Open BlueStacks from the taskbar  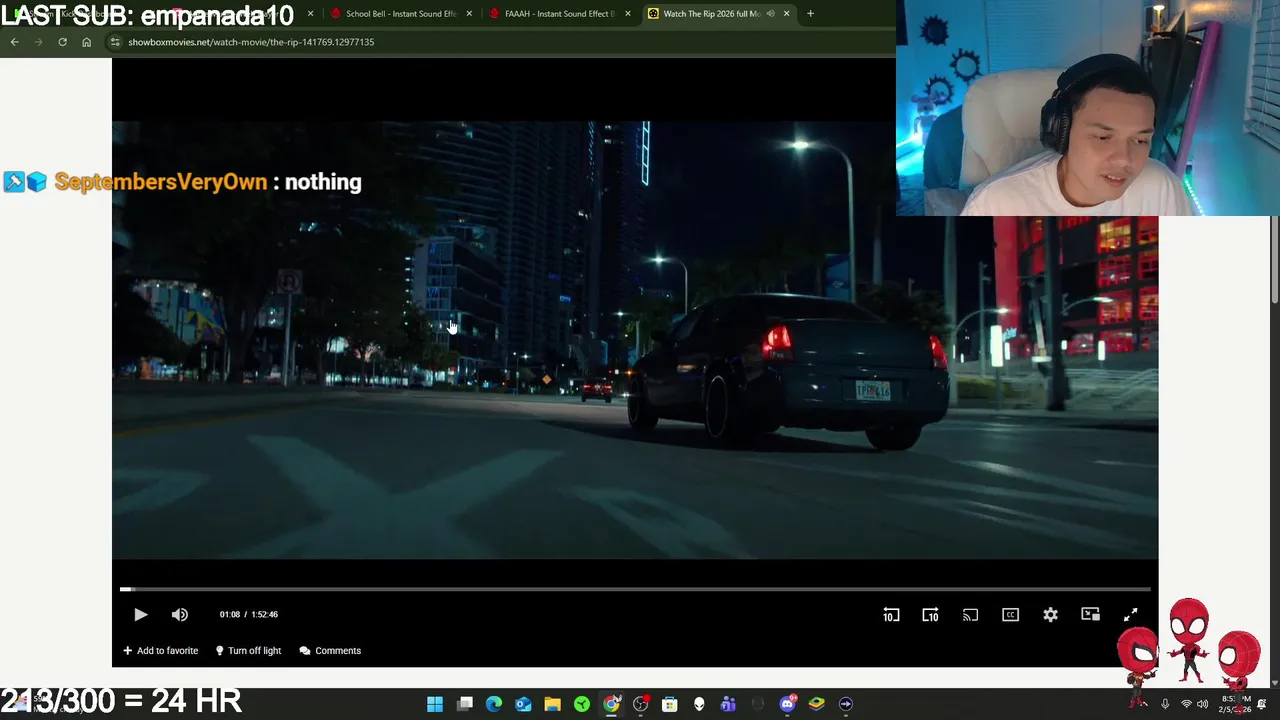[816, 704]
